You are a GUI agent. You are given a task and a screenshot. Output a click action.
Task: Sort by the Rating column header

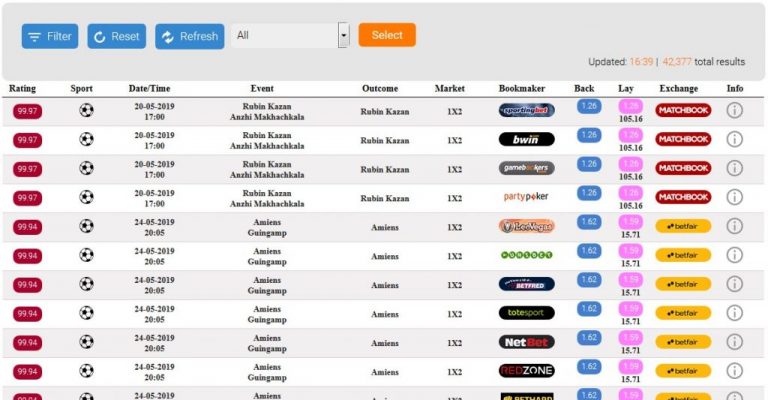(22, 89)
